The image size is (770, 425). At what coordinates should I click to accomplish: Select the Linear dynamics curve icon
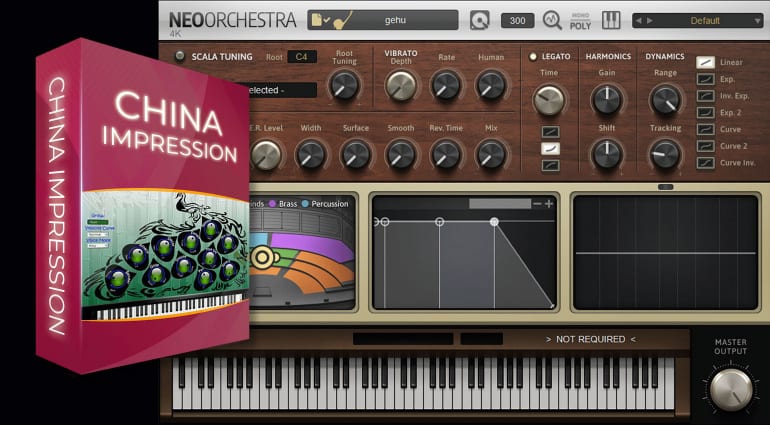point(705,62)
